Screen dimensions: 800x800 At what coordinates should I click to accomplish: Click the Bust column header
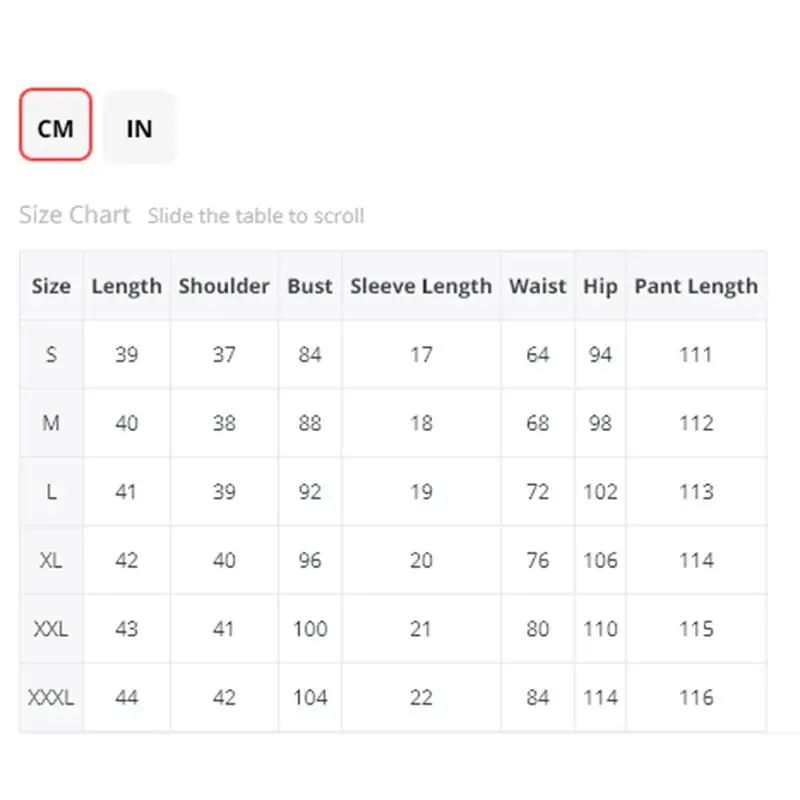310,286
